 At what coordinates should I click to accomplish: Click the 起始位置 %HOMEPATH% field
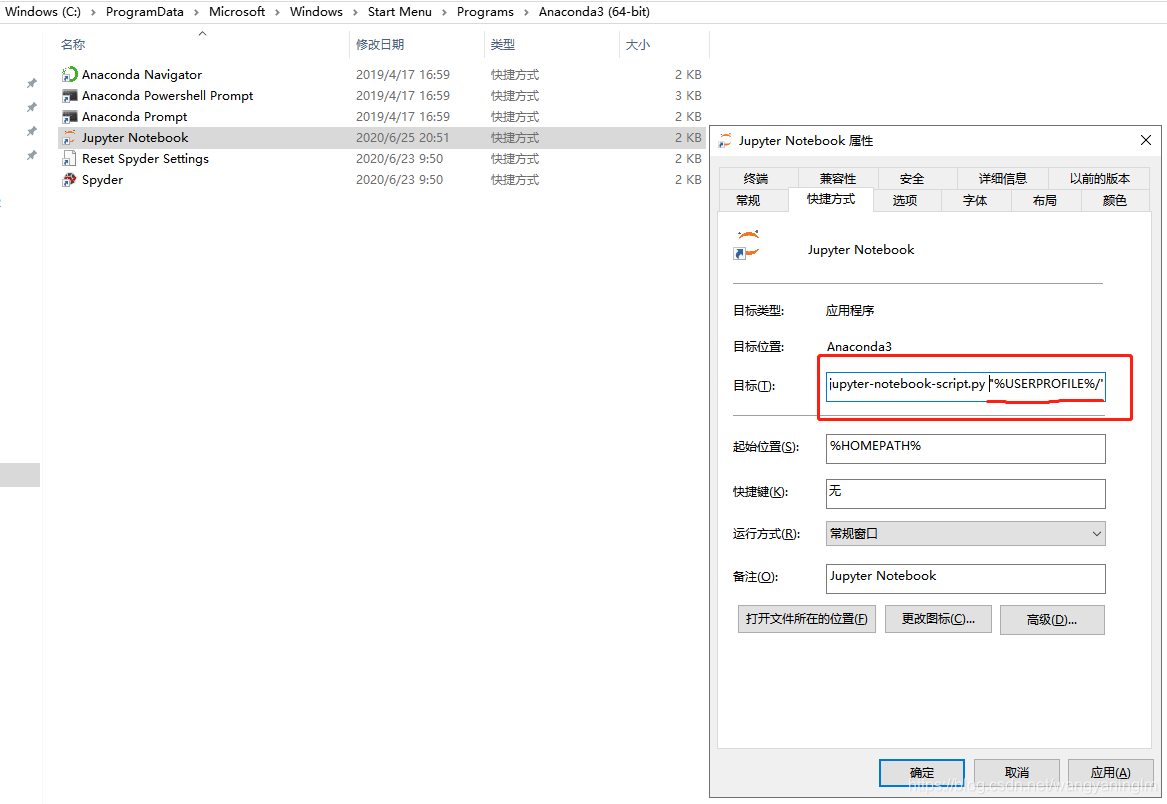[965, 448]
